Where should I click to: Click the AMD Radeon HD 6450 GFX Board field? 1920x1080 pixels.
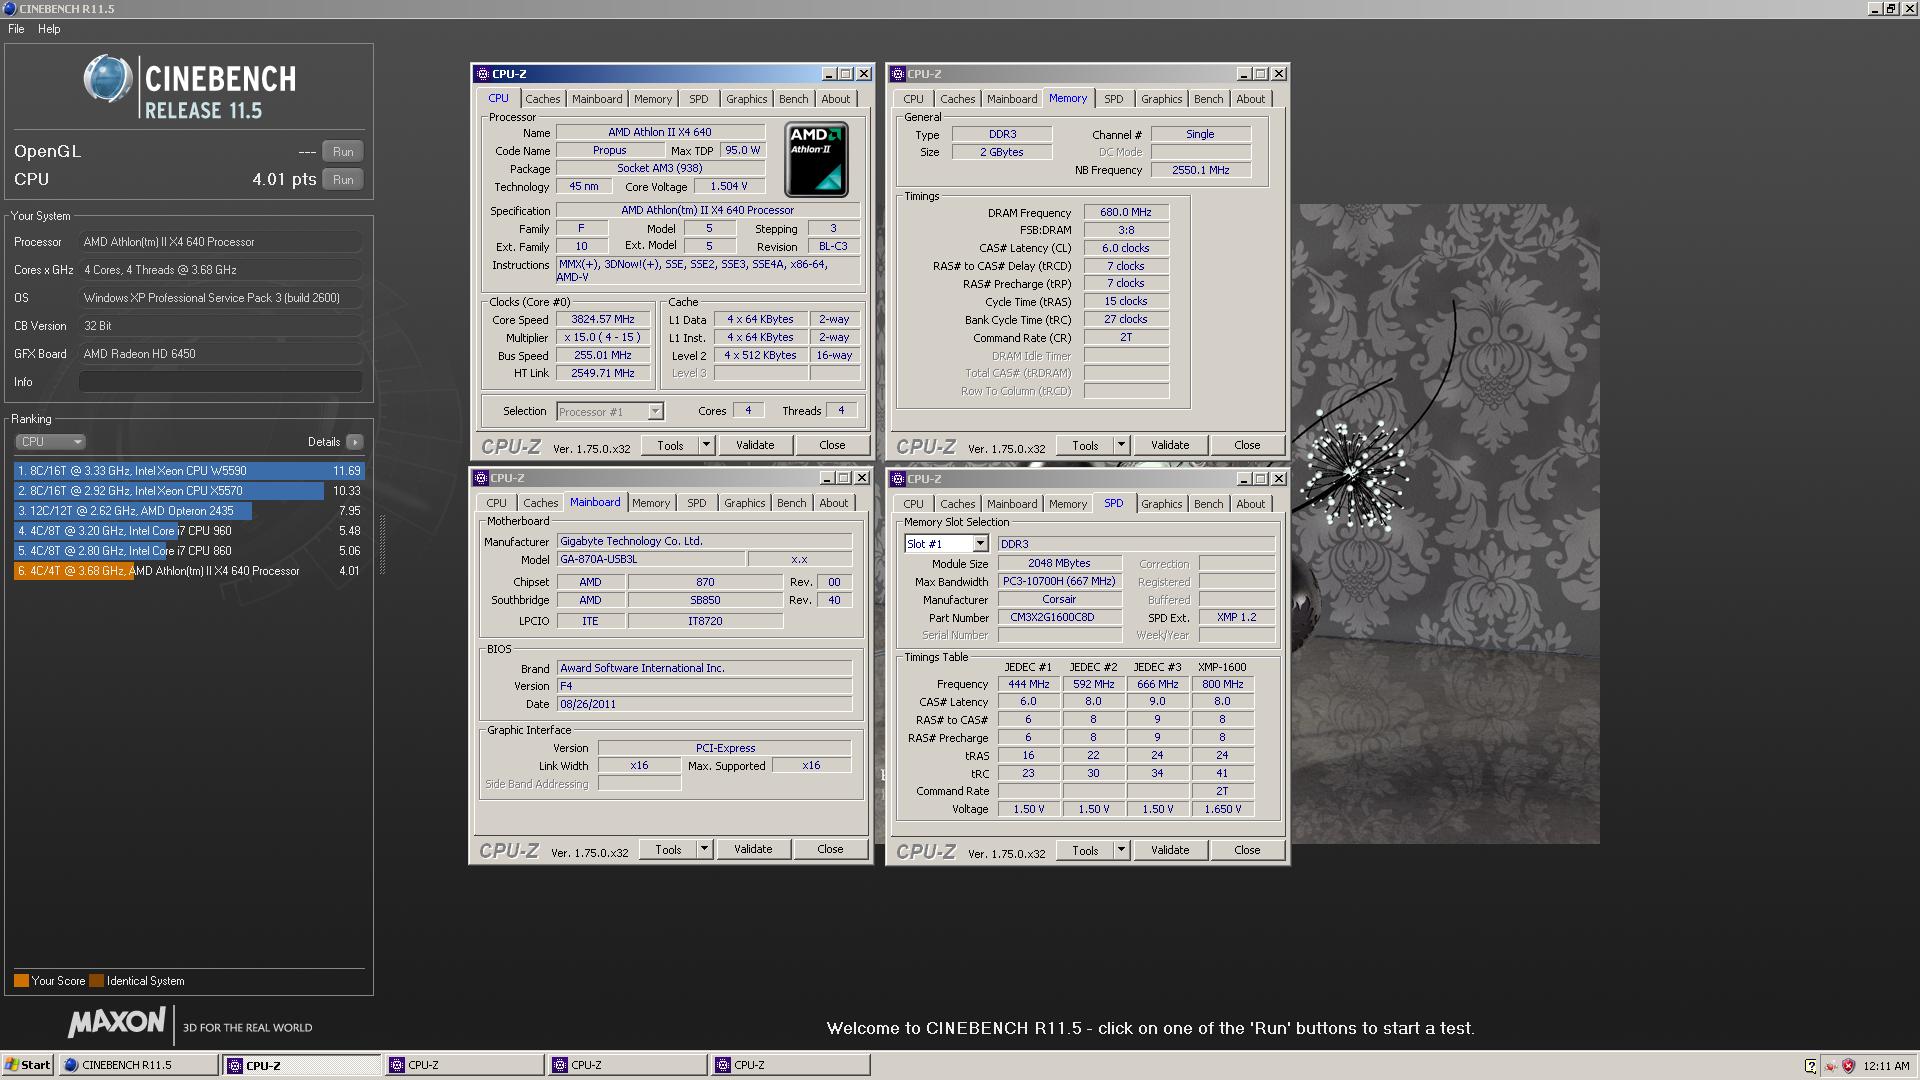(x=220, y=354)
